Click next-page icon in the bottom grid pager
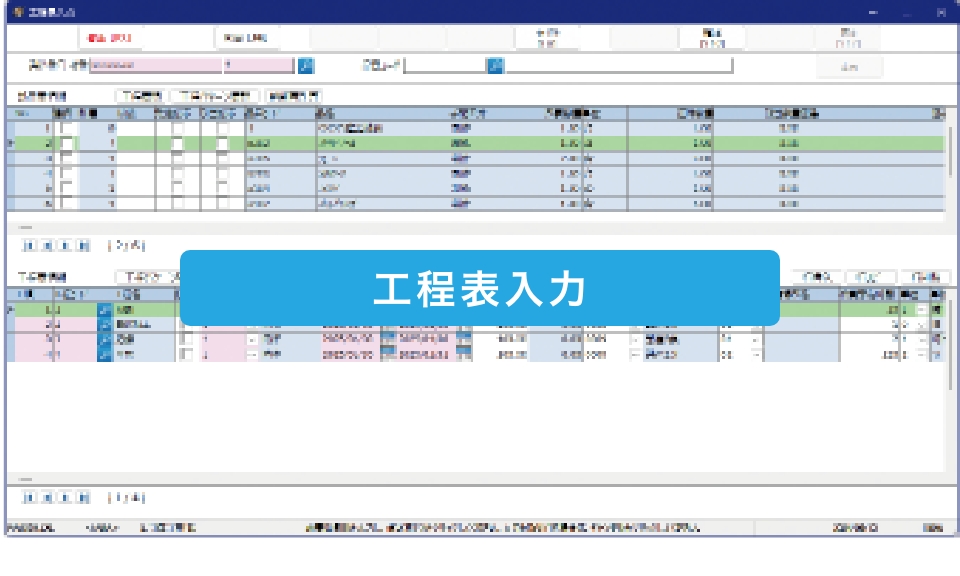The height and width of the screenshot is (576, 960). coord(65,497)
